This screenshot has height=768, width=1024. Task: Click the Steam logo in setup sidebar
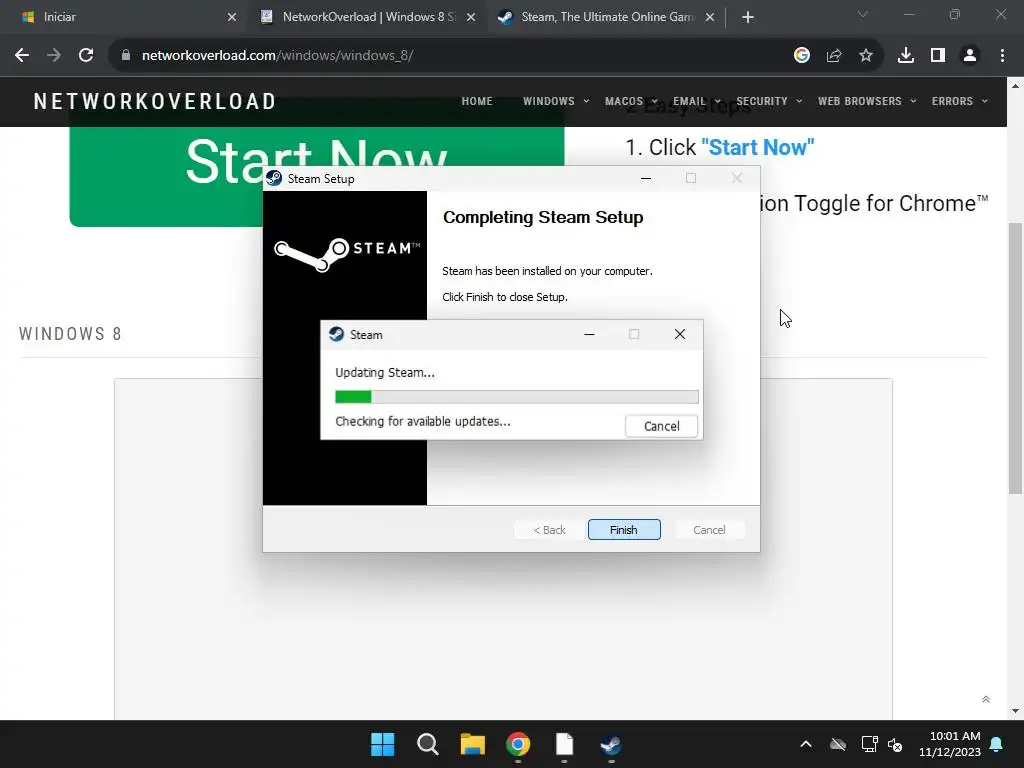[347, 255]
